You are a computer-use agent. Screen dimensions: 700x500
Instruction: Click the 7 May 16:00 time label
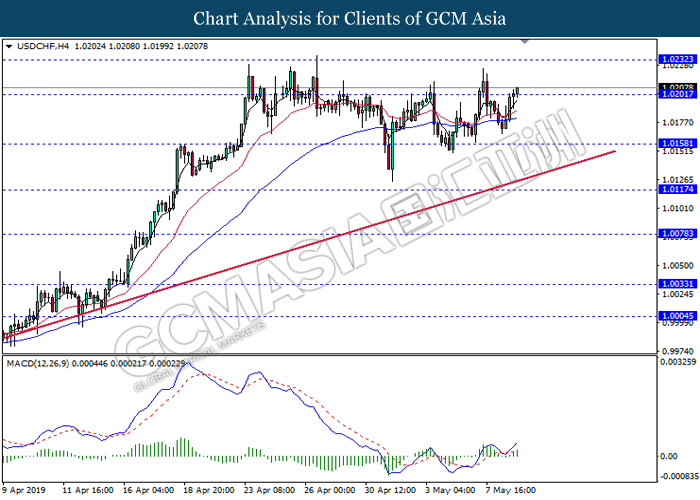click(511, 490)
